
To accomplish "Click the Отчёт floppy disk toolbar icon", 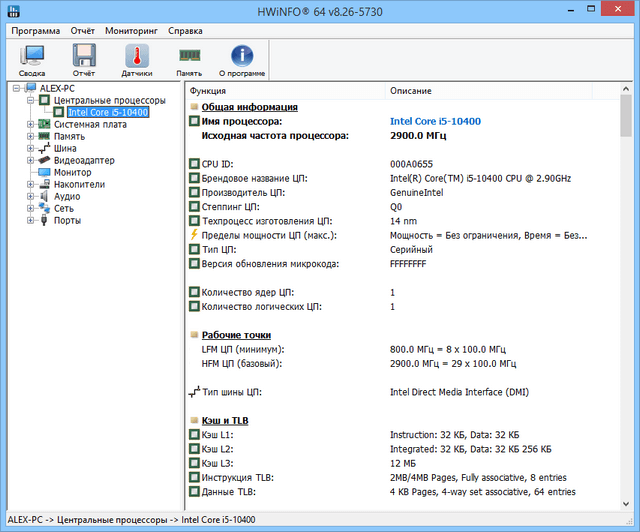I will pos(84,60).
